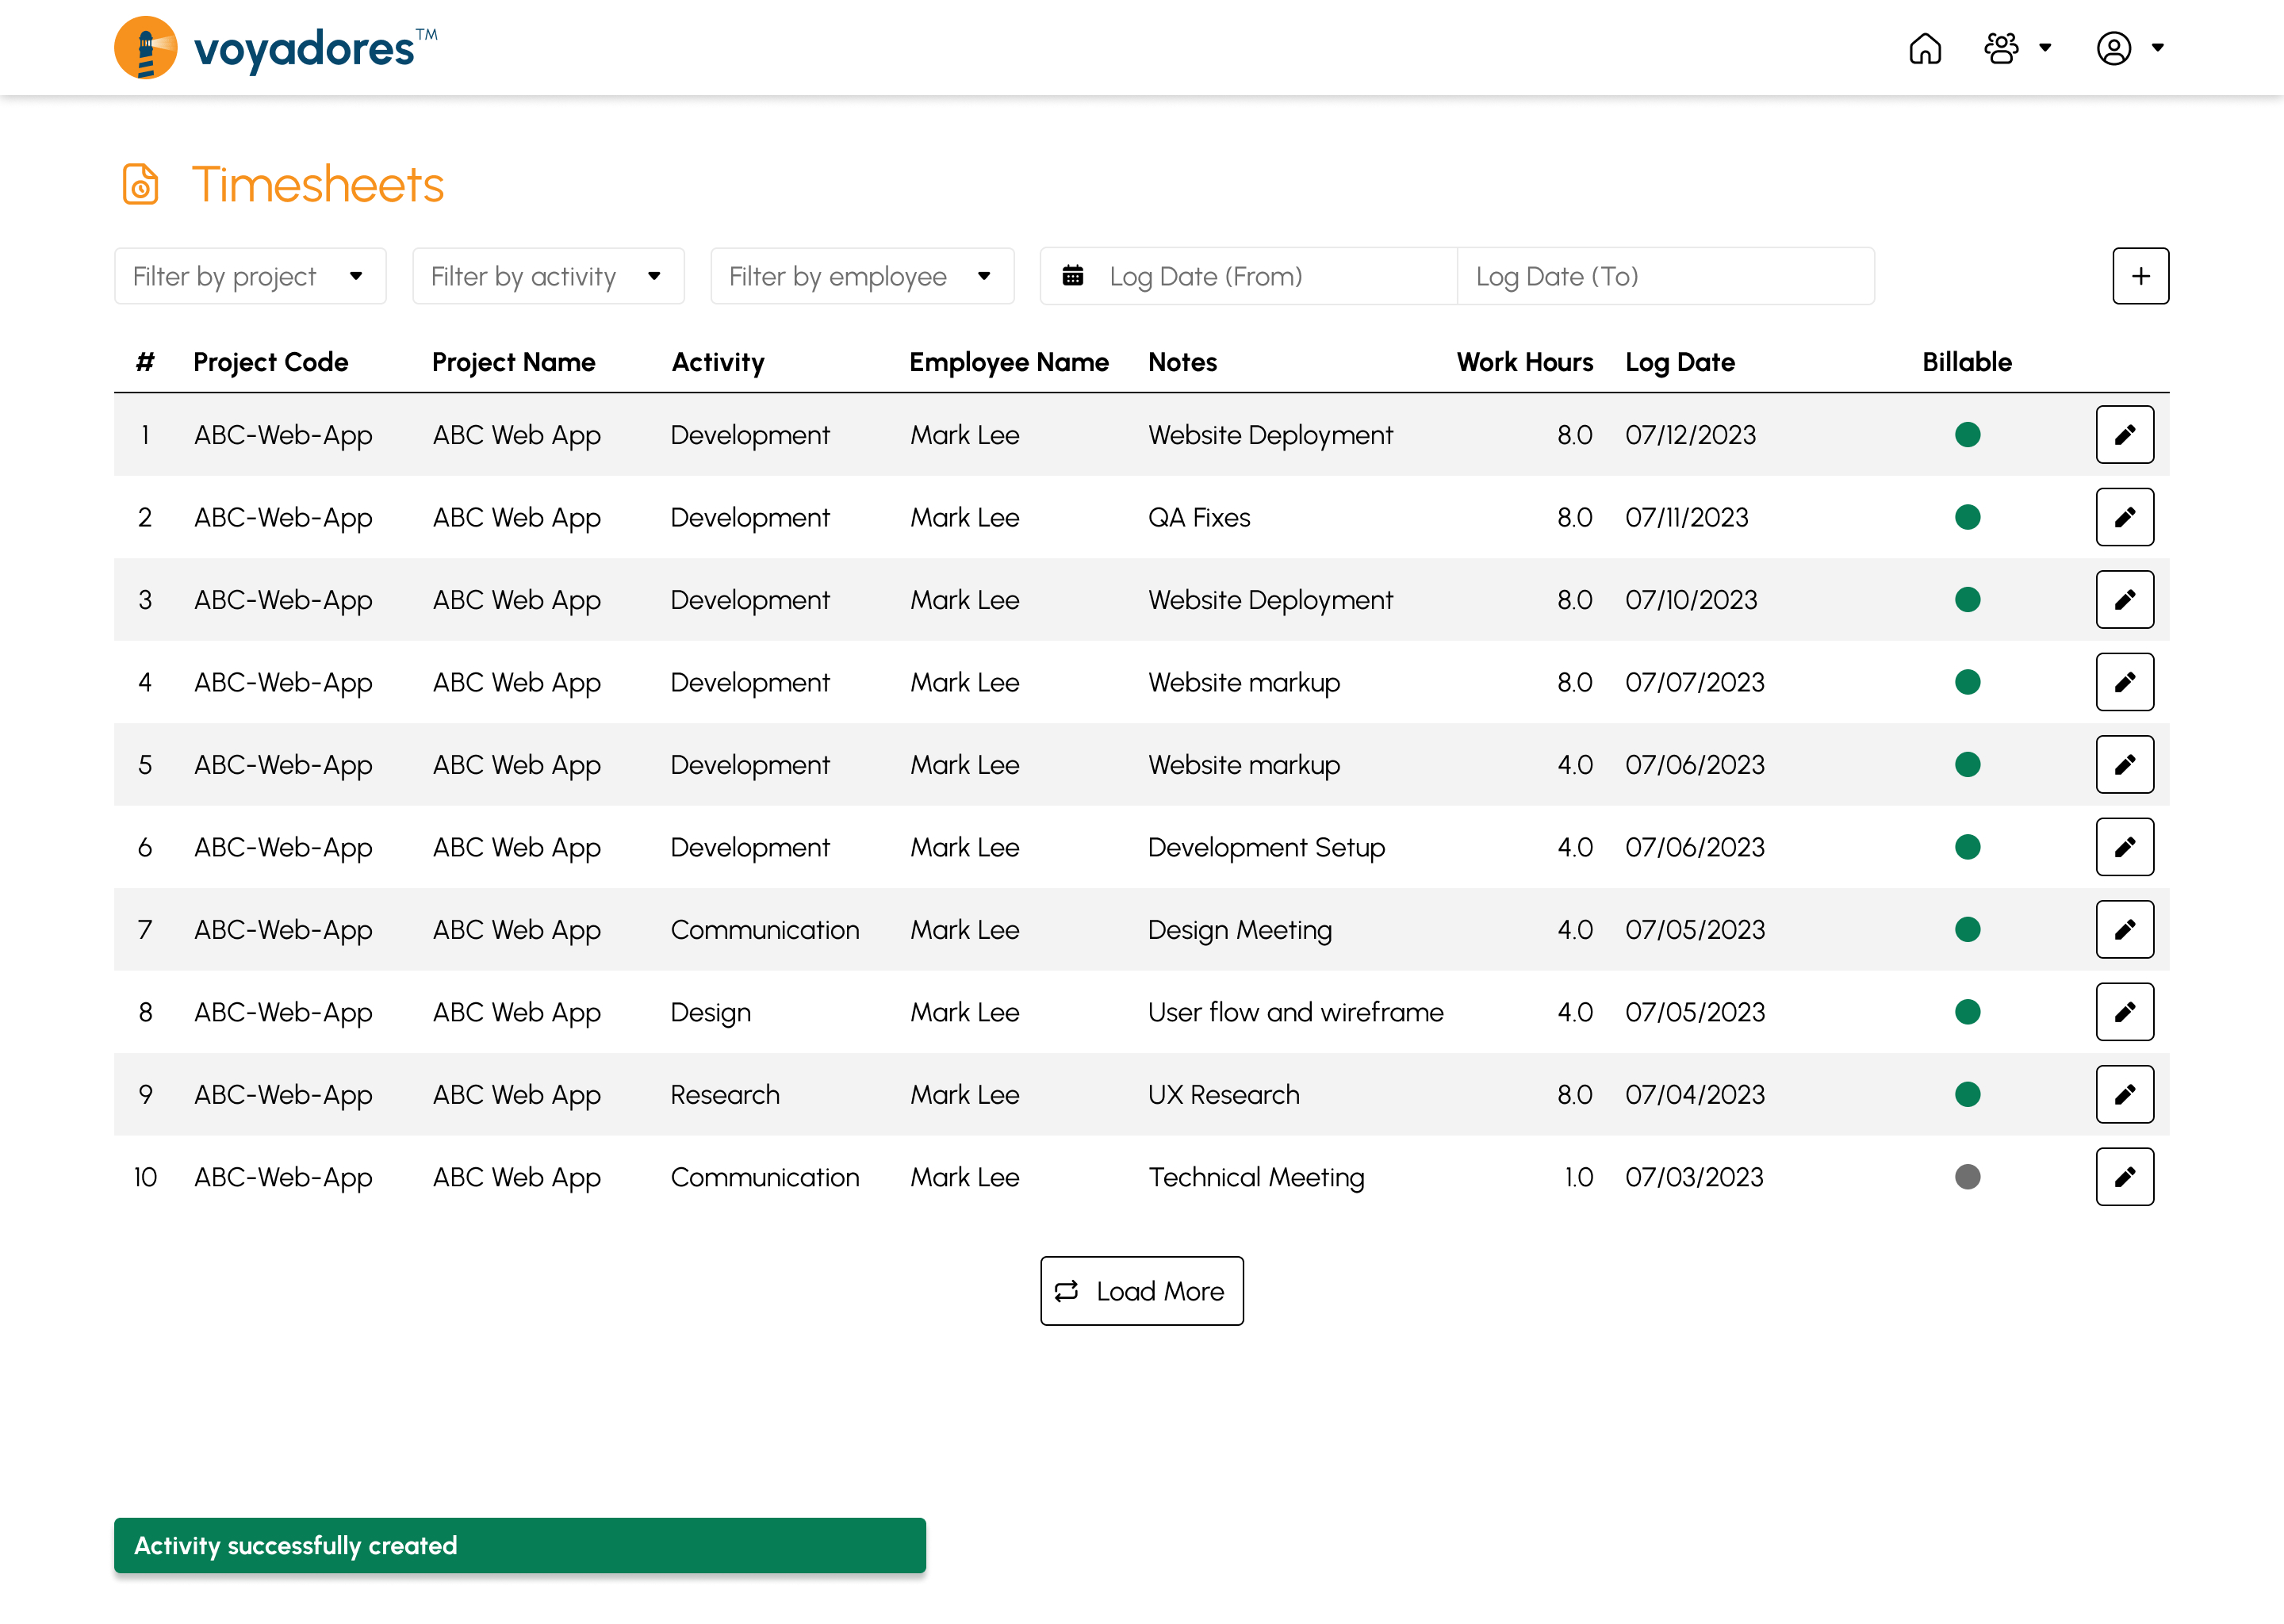Click gray billable dot for Technical Meeting
This screenshot has width=2284, height=1624.
1967,1177
